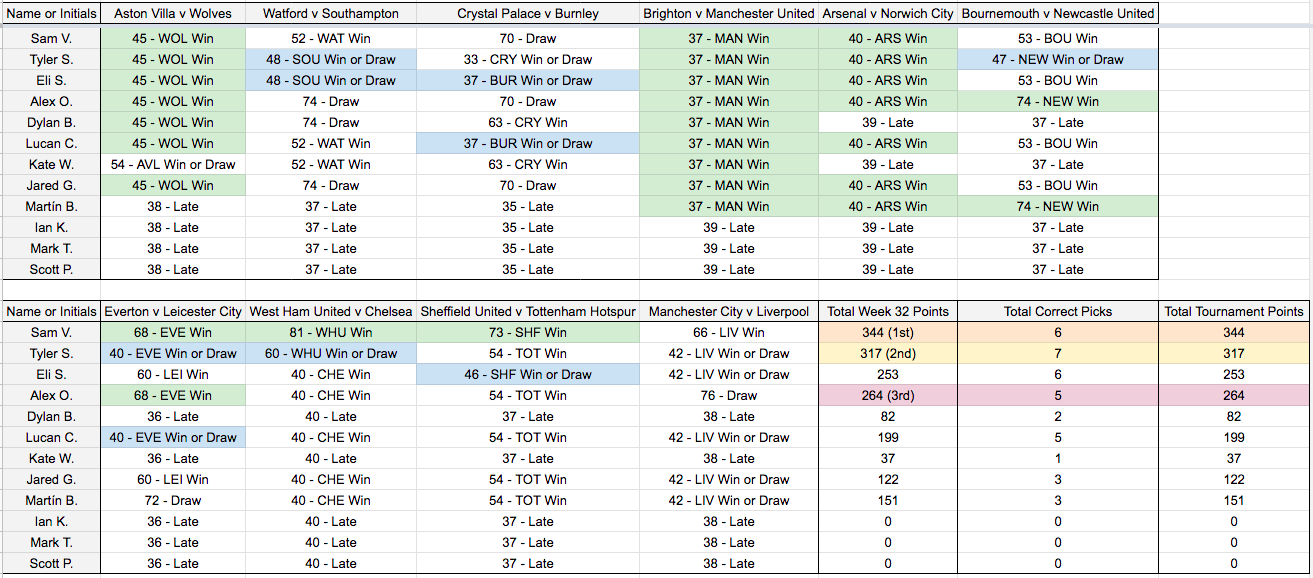Select the 76 - Draw cell for Alex O.
Viewport: 1313px width, 578px height.
728,396
